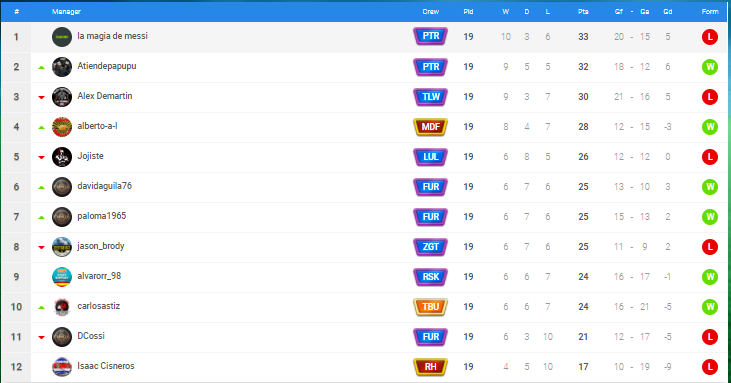
Task: Click the red L form indicator for la magia de messi
Action: pyautogui.click(x=710, y=37)
